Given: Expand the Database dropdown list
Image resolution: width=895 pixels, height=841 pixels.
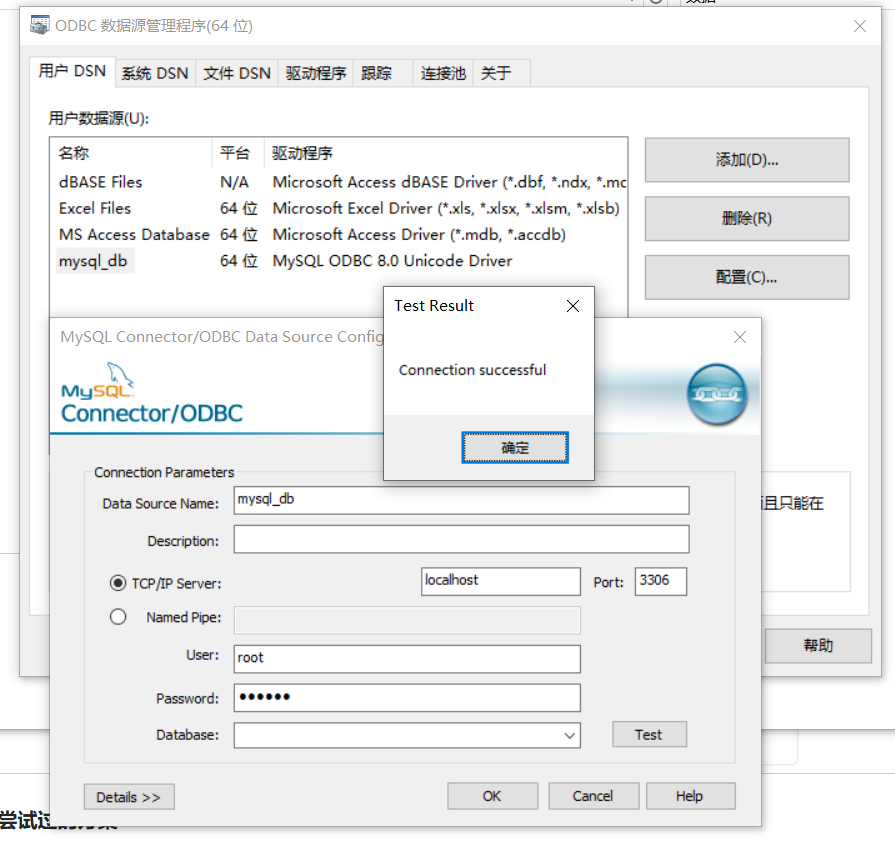Looking at the screenshot, I should click(x=569, y=736).
